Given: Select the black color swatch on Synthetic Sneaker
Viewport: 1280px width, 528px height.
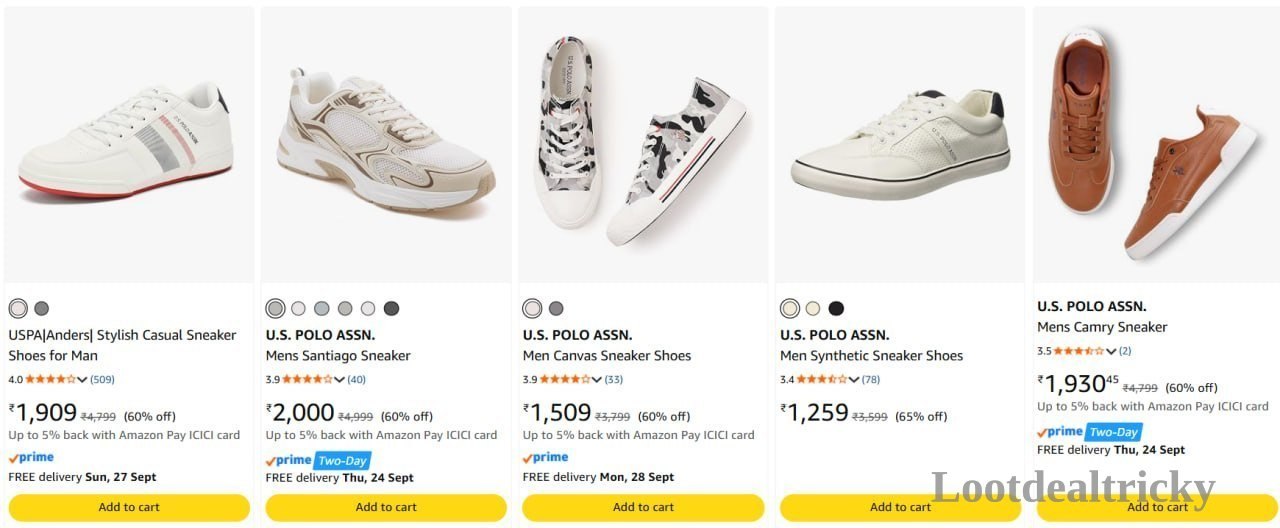Looking at the screenshot, I should [836, 308].
